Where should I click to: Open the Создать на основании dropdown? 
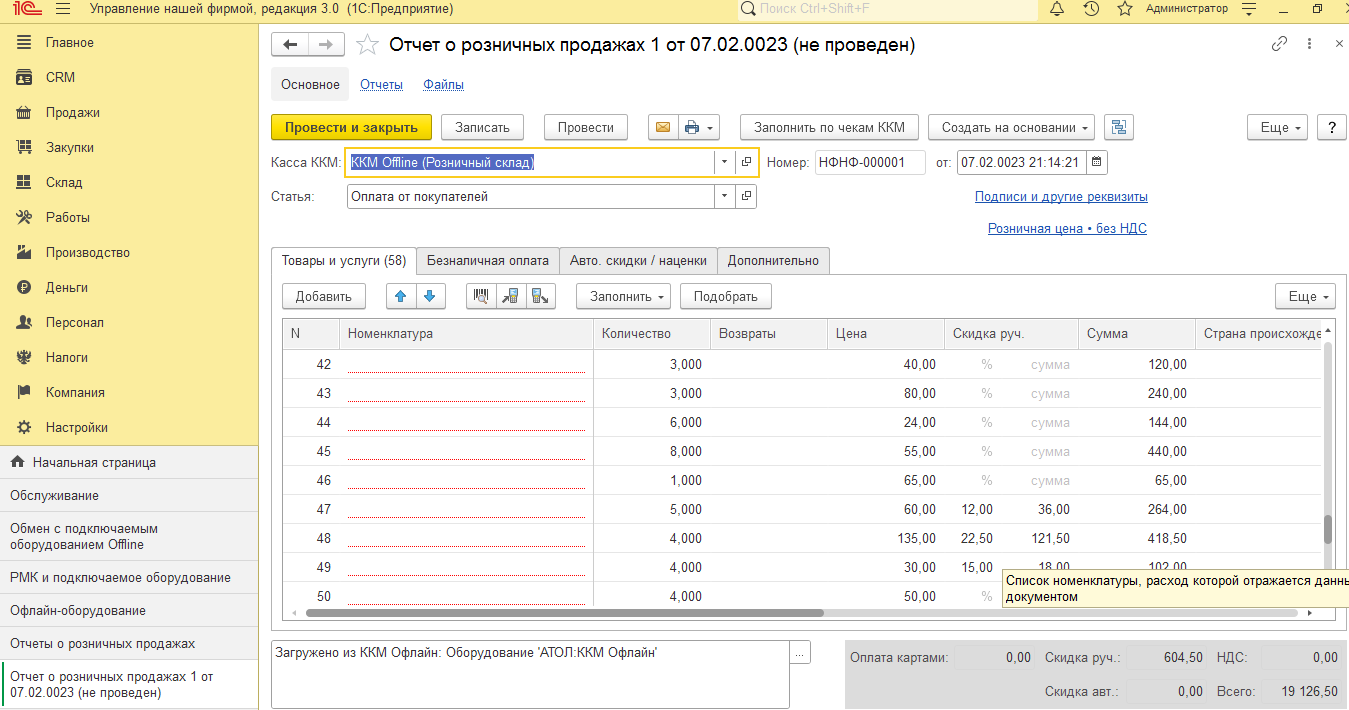click(1011, 128)
